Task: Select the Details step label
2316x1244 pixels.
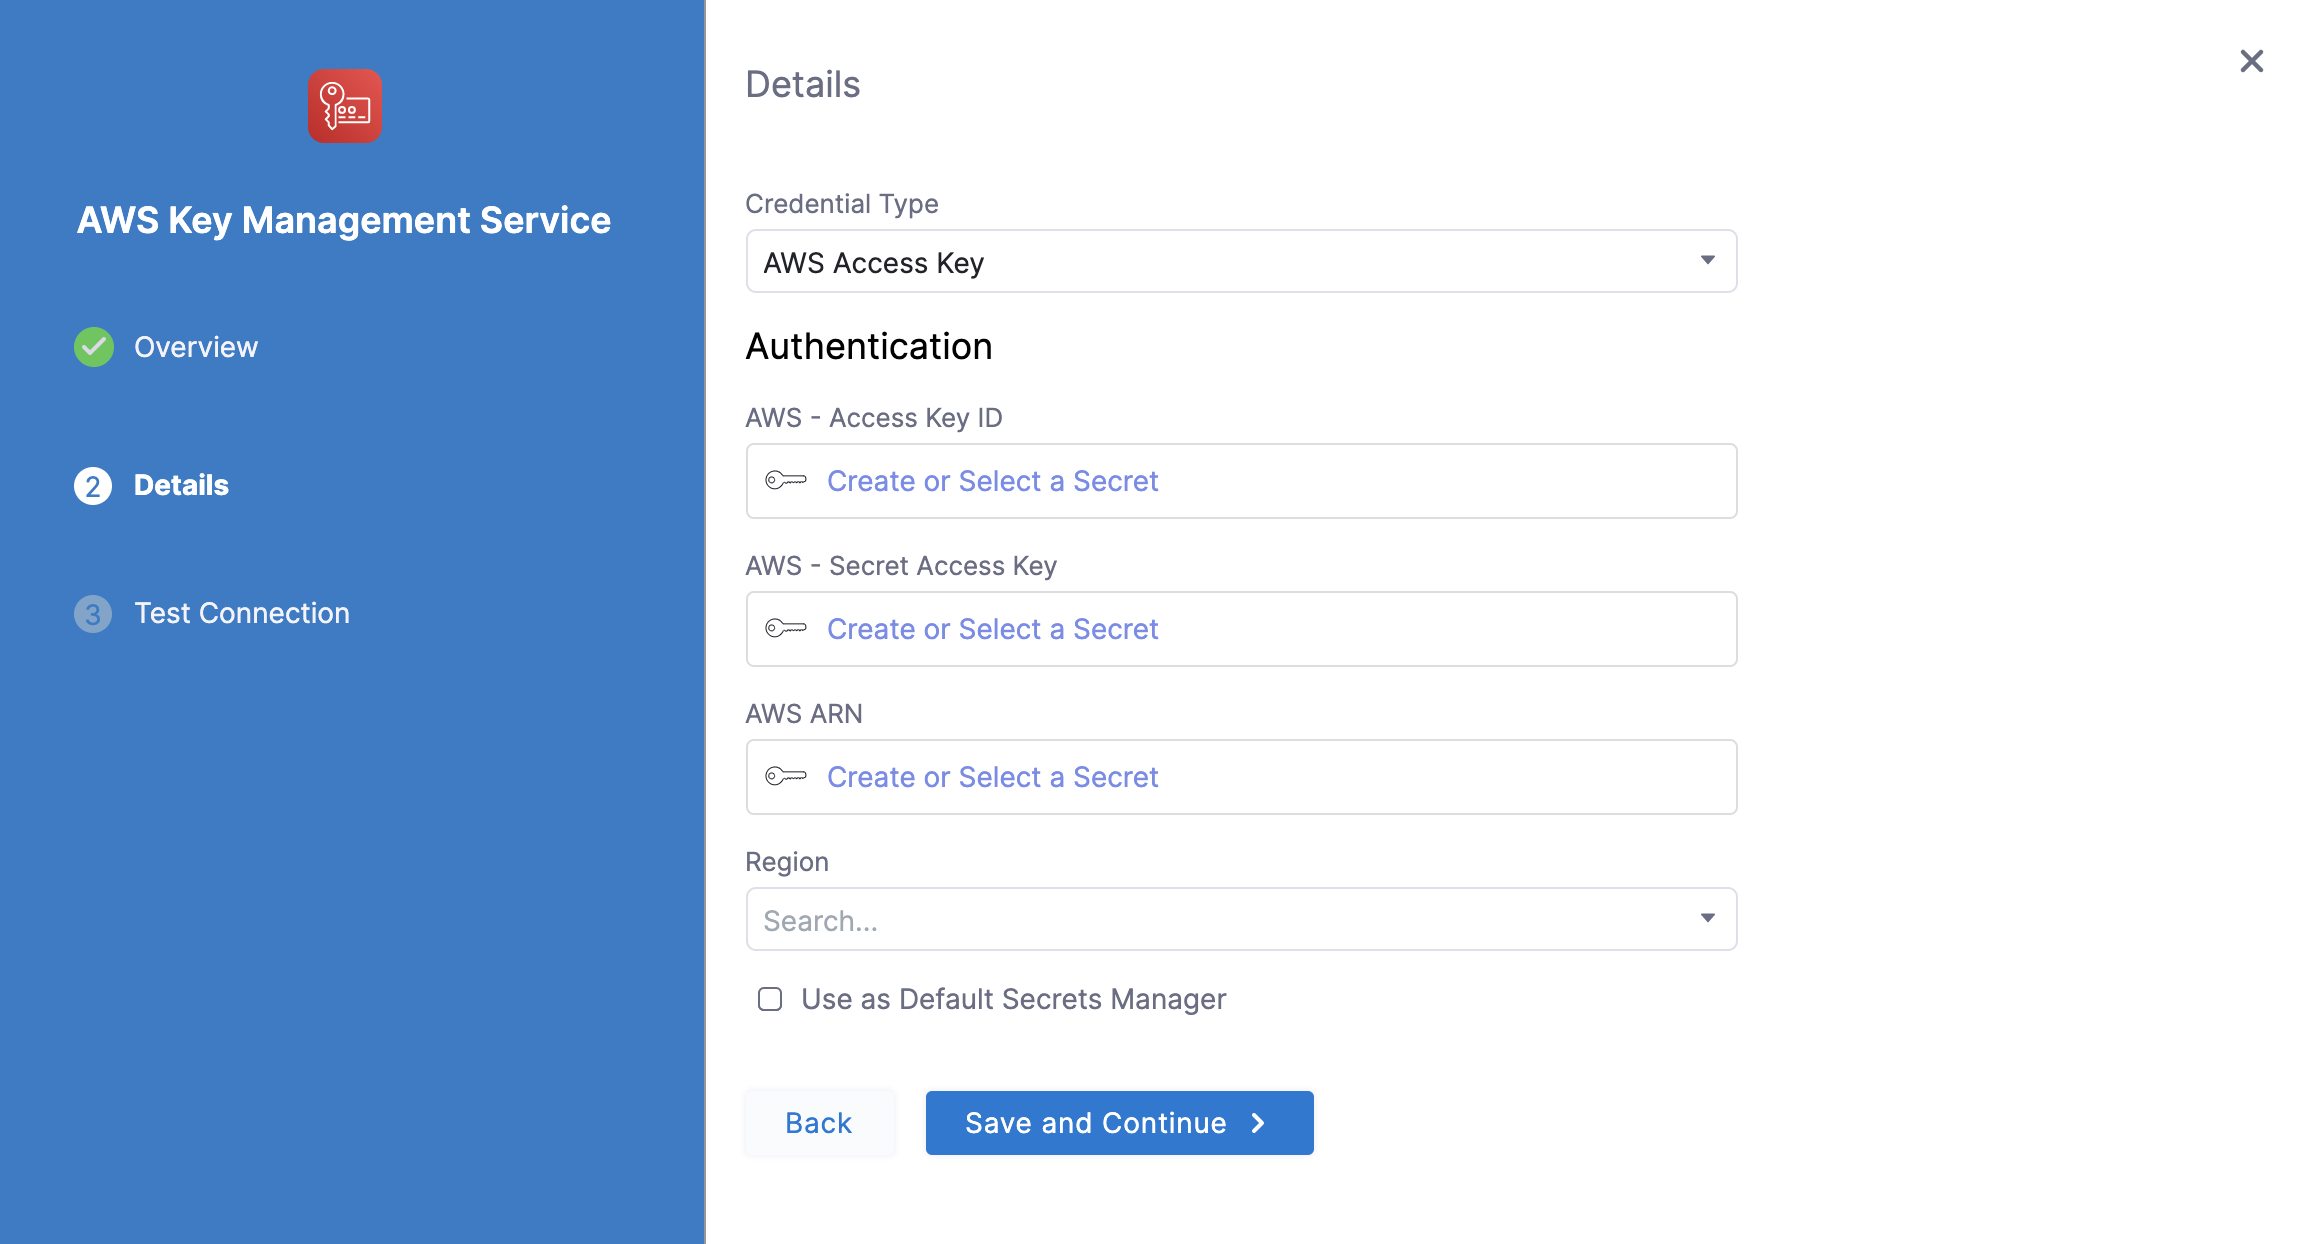Action: click(x=181, y=486)
